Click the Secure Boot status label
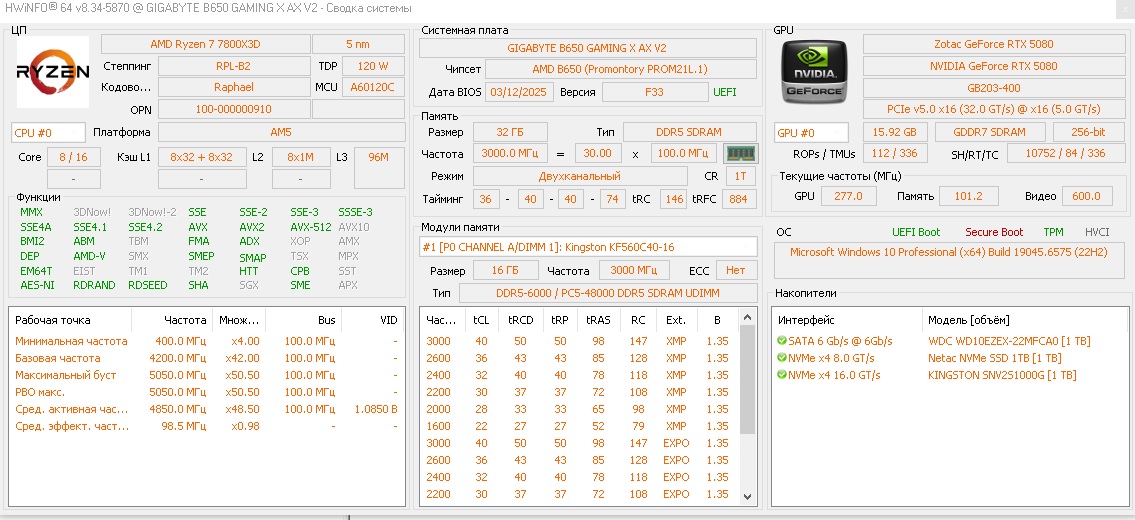 point(994,232)
